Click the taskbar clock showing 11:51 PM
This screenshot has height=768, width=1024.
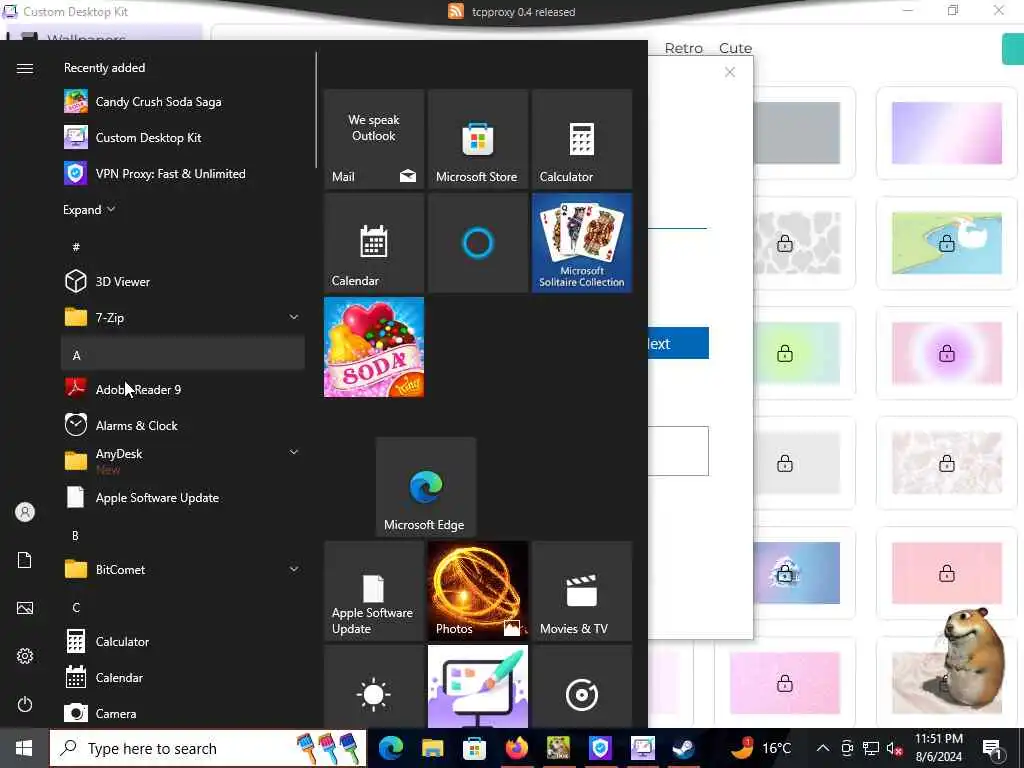coord(938,748)
